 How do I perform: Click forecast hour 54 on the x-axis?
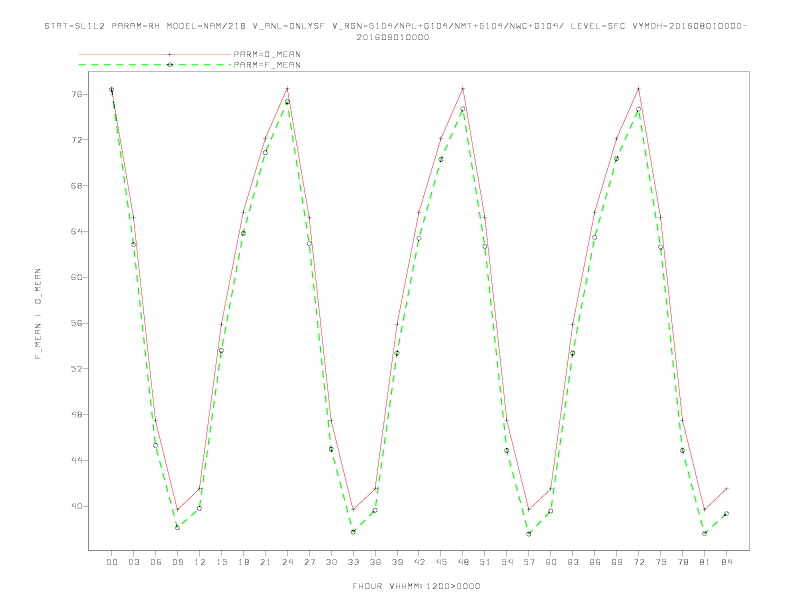[507, 562]
